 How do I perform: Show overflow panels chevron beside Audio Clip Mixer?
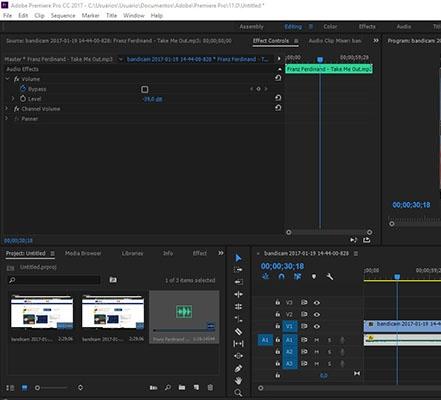point(376,41)
